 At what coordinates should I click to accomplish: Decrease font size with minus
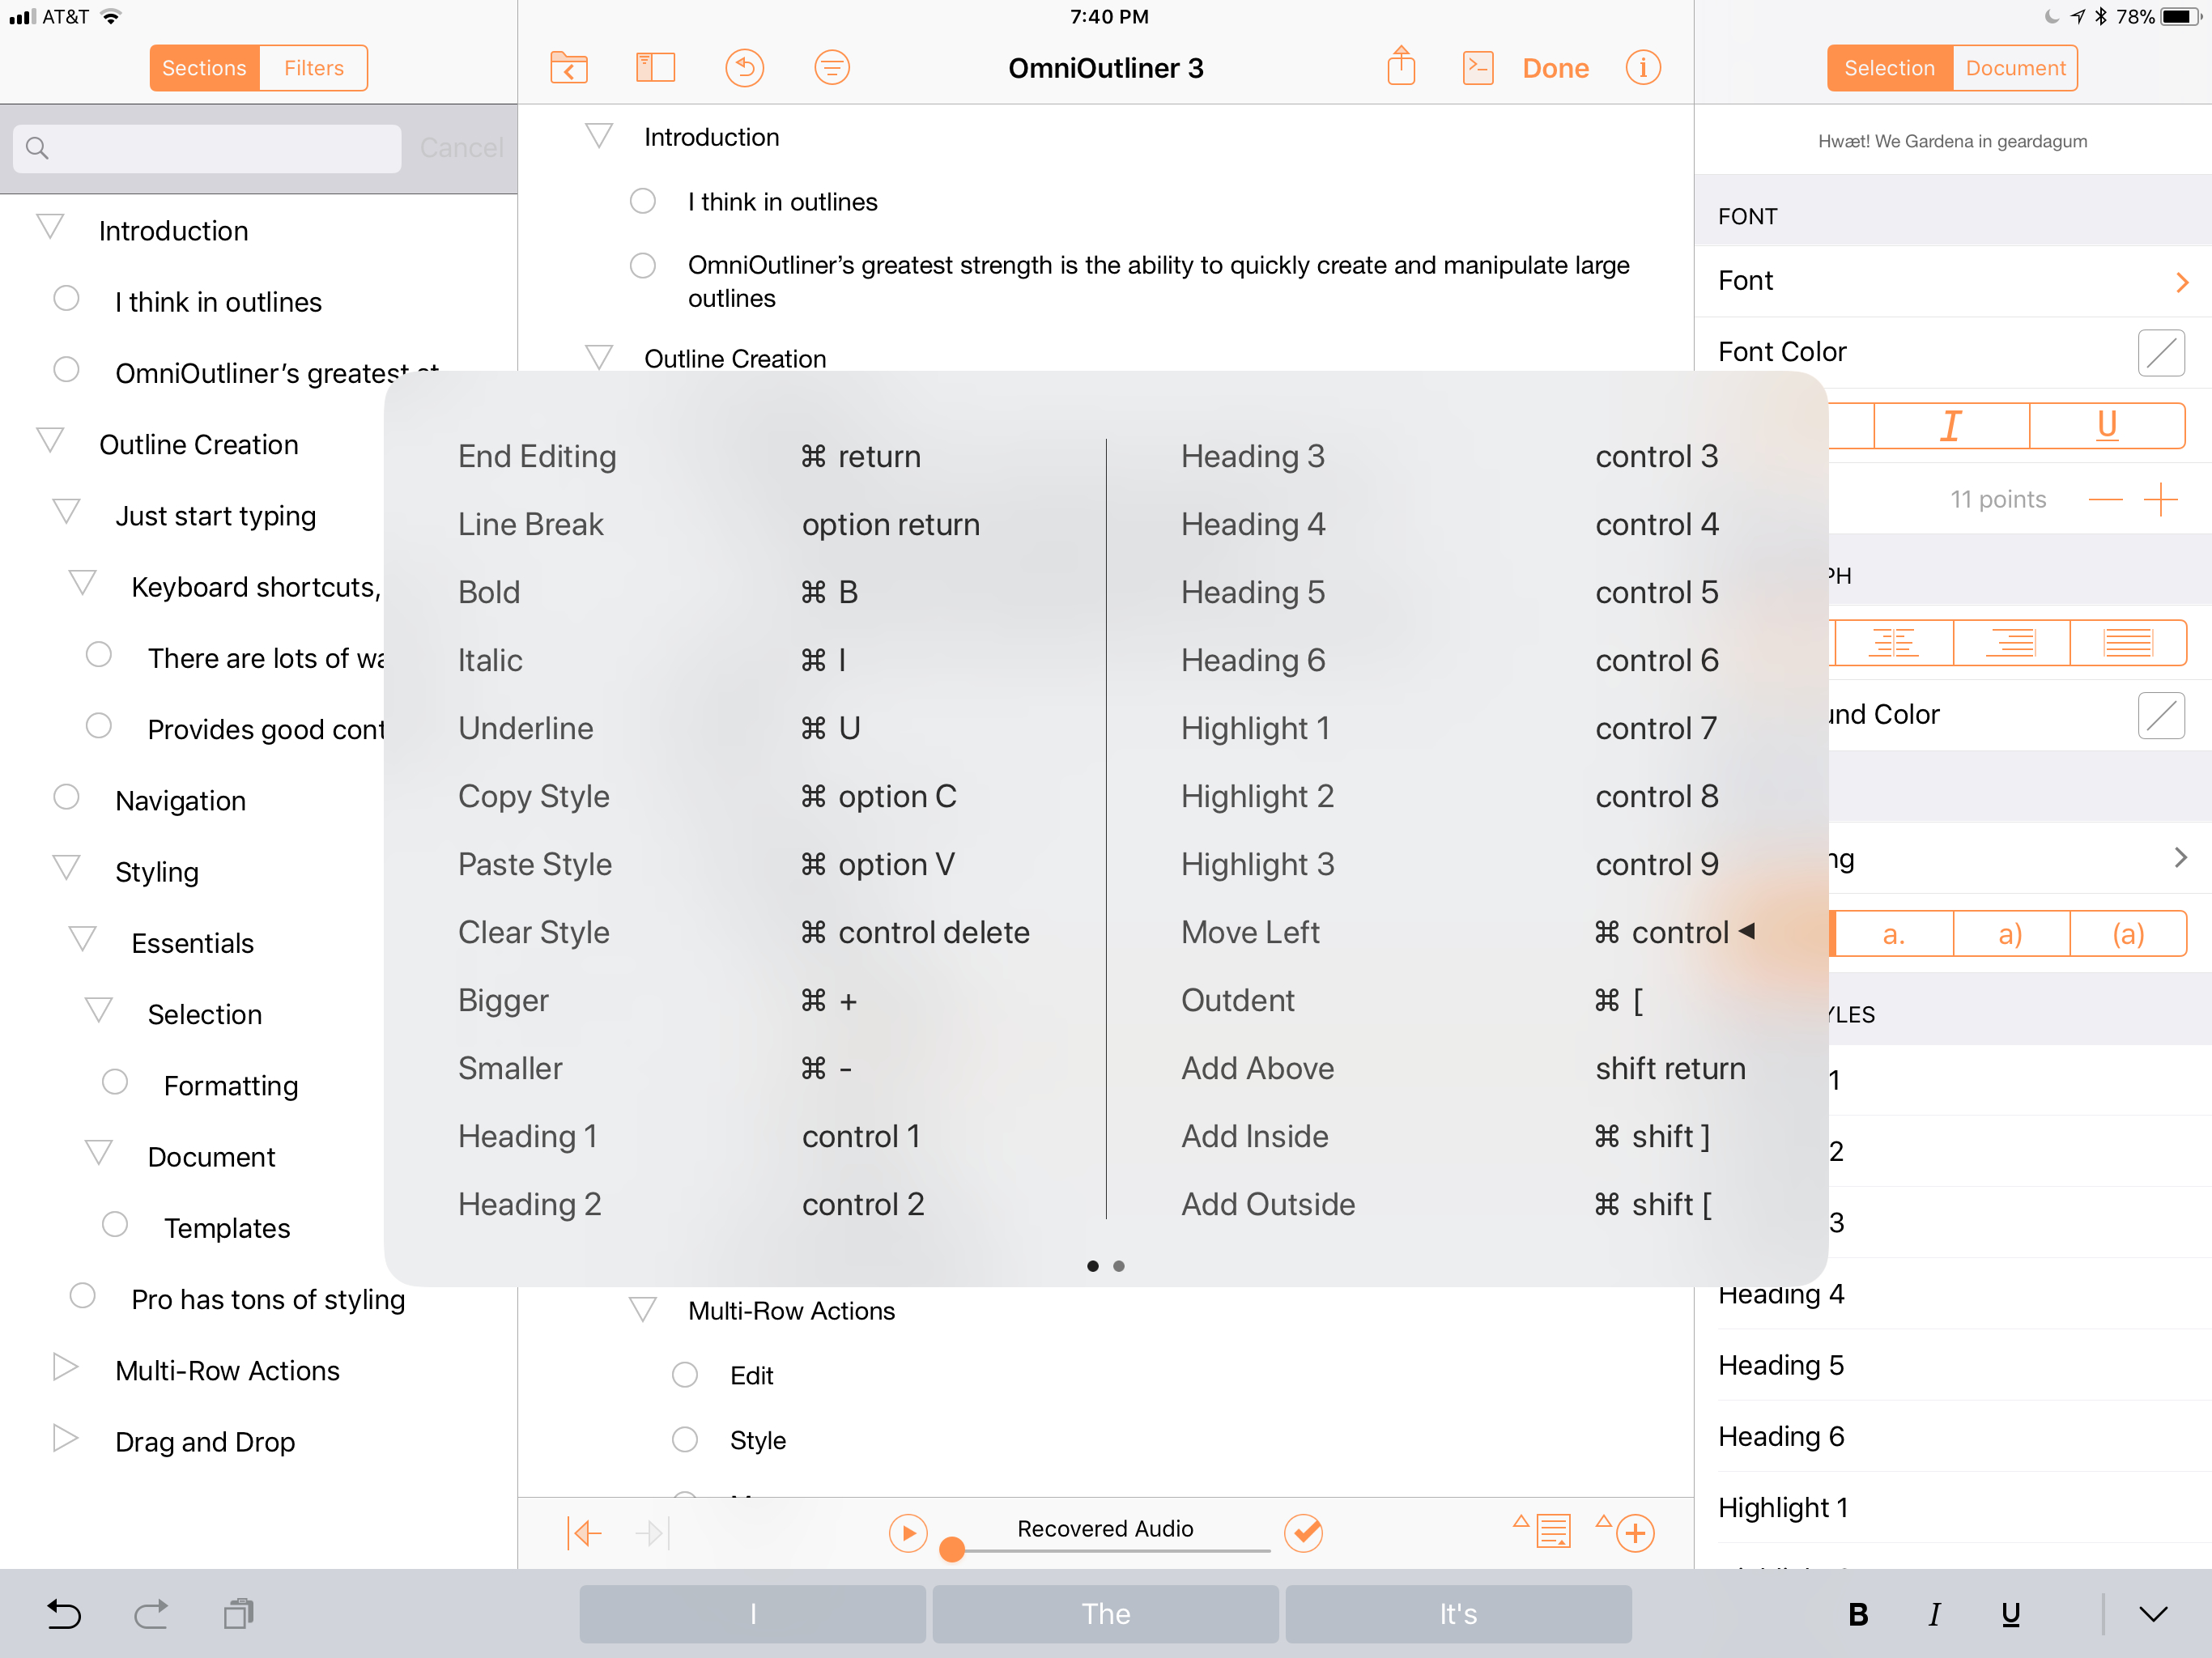[2105, 499]
